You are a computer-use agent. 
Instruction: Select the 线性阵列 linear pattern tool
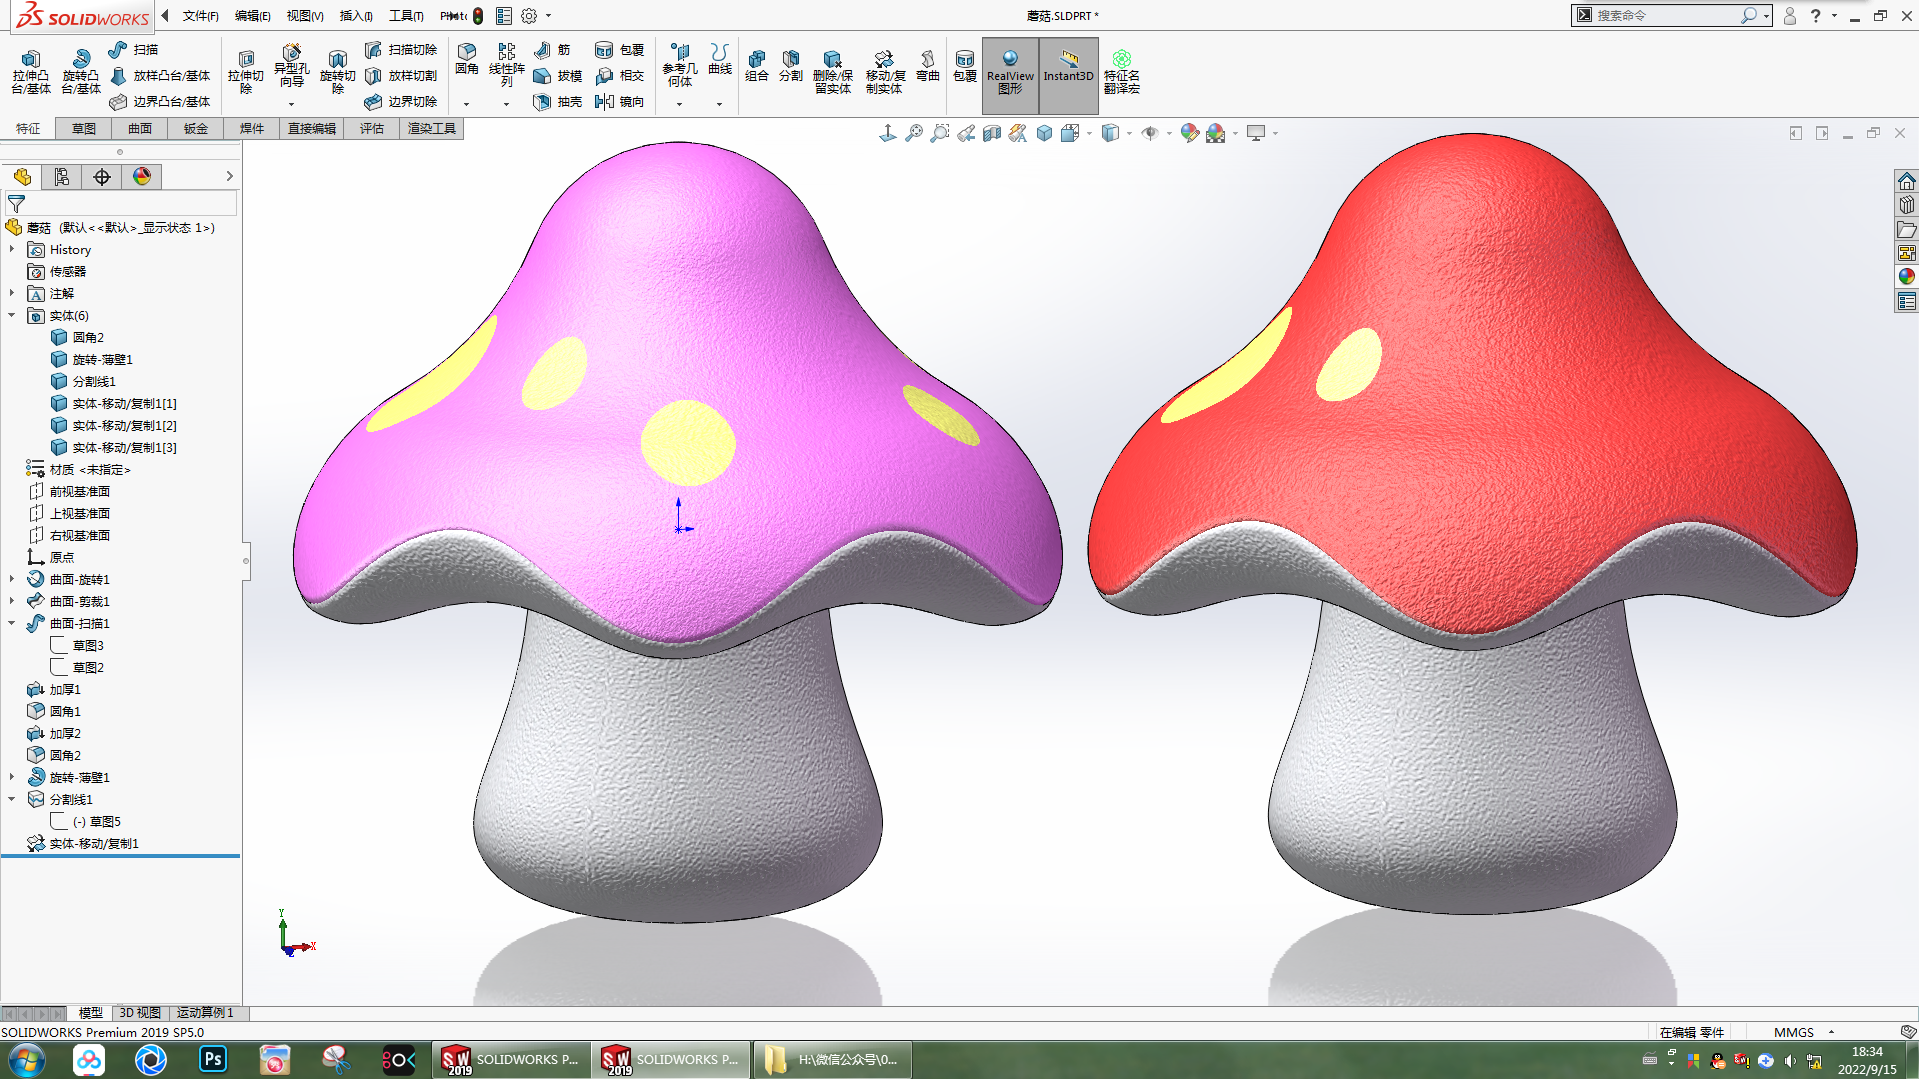(x=507, y=65)
